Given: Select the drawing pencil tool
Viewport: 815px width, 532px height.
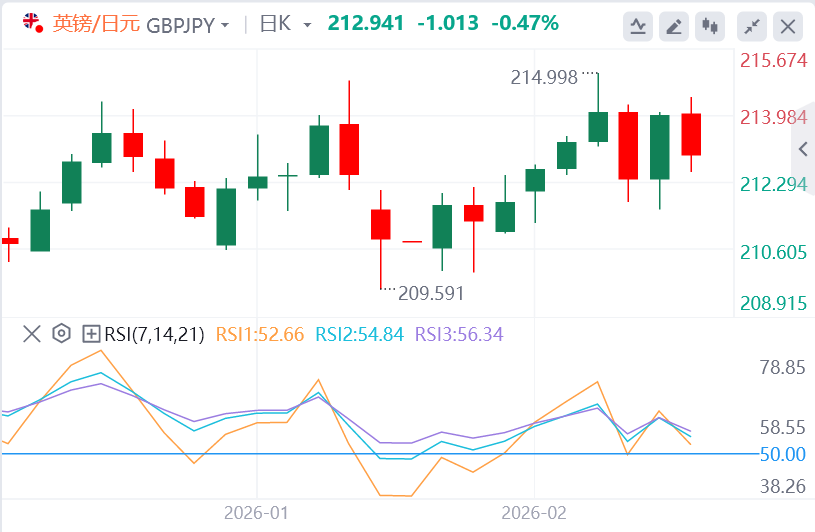Looking at the screenshot, I should click(675, 26).
